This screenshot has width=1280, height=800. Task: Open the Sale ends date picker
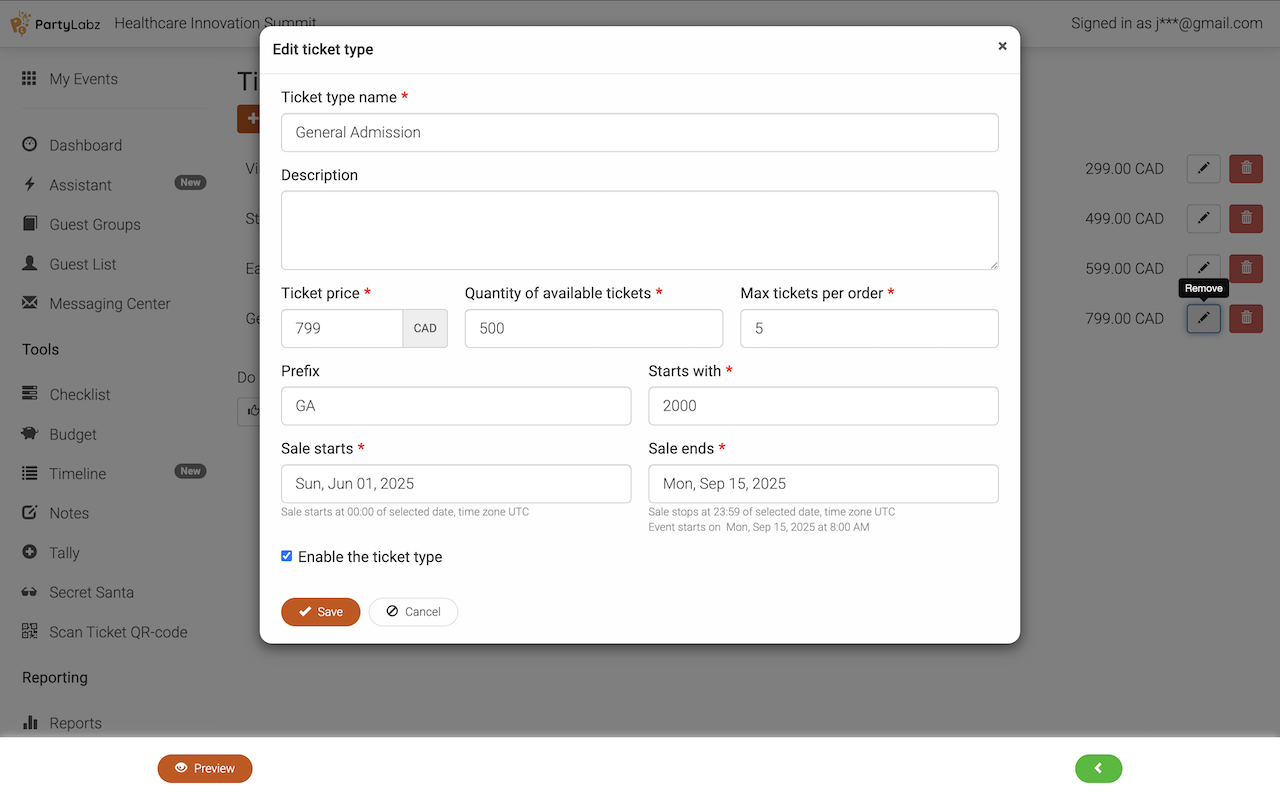[x=823, y=484]
